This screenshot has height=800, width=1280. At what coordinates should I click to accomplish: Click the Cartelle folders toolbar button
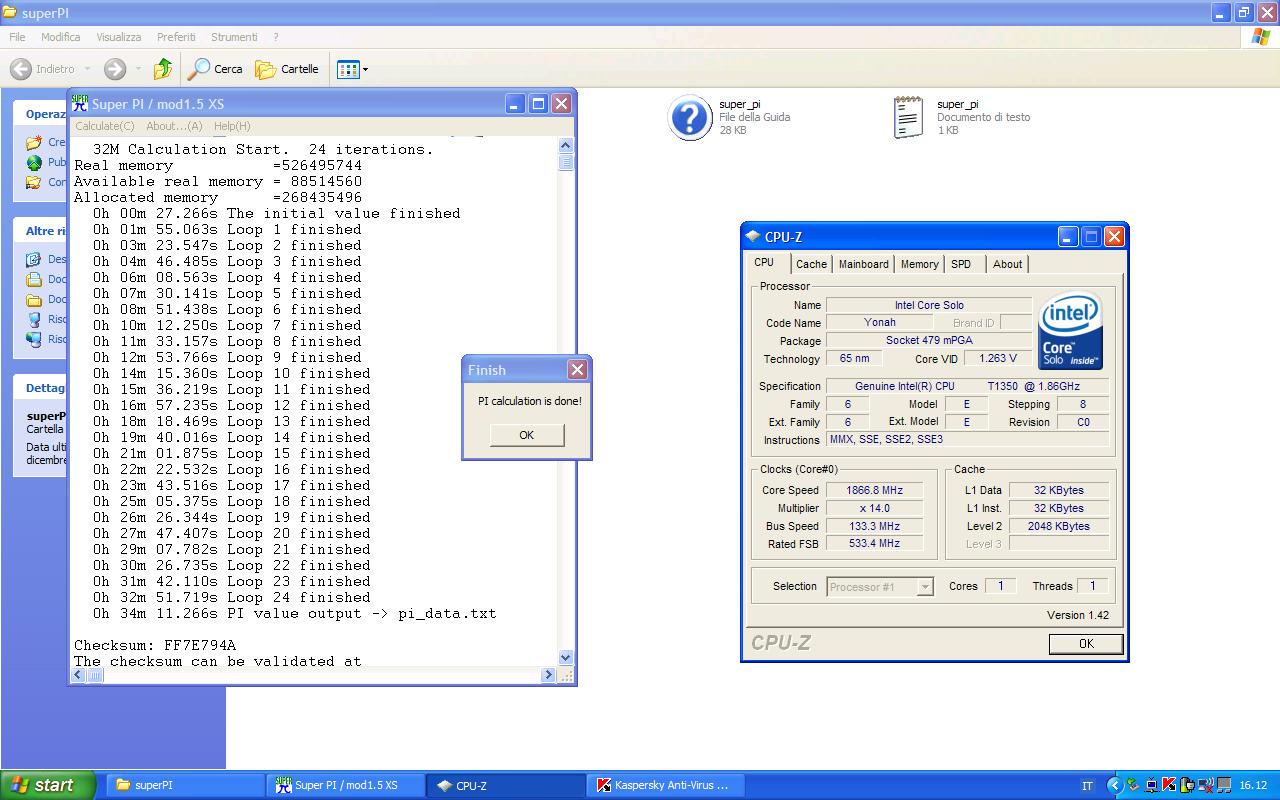287,69
